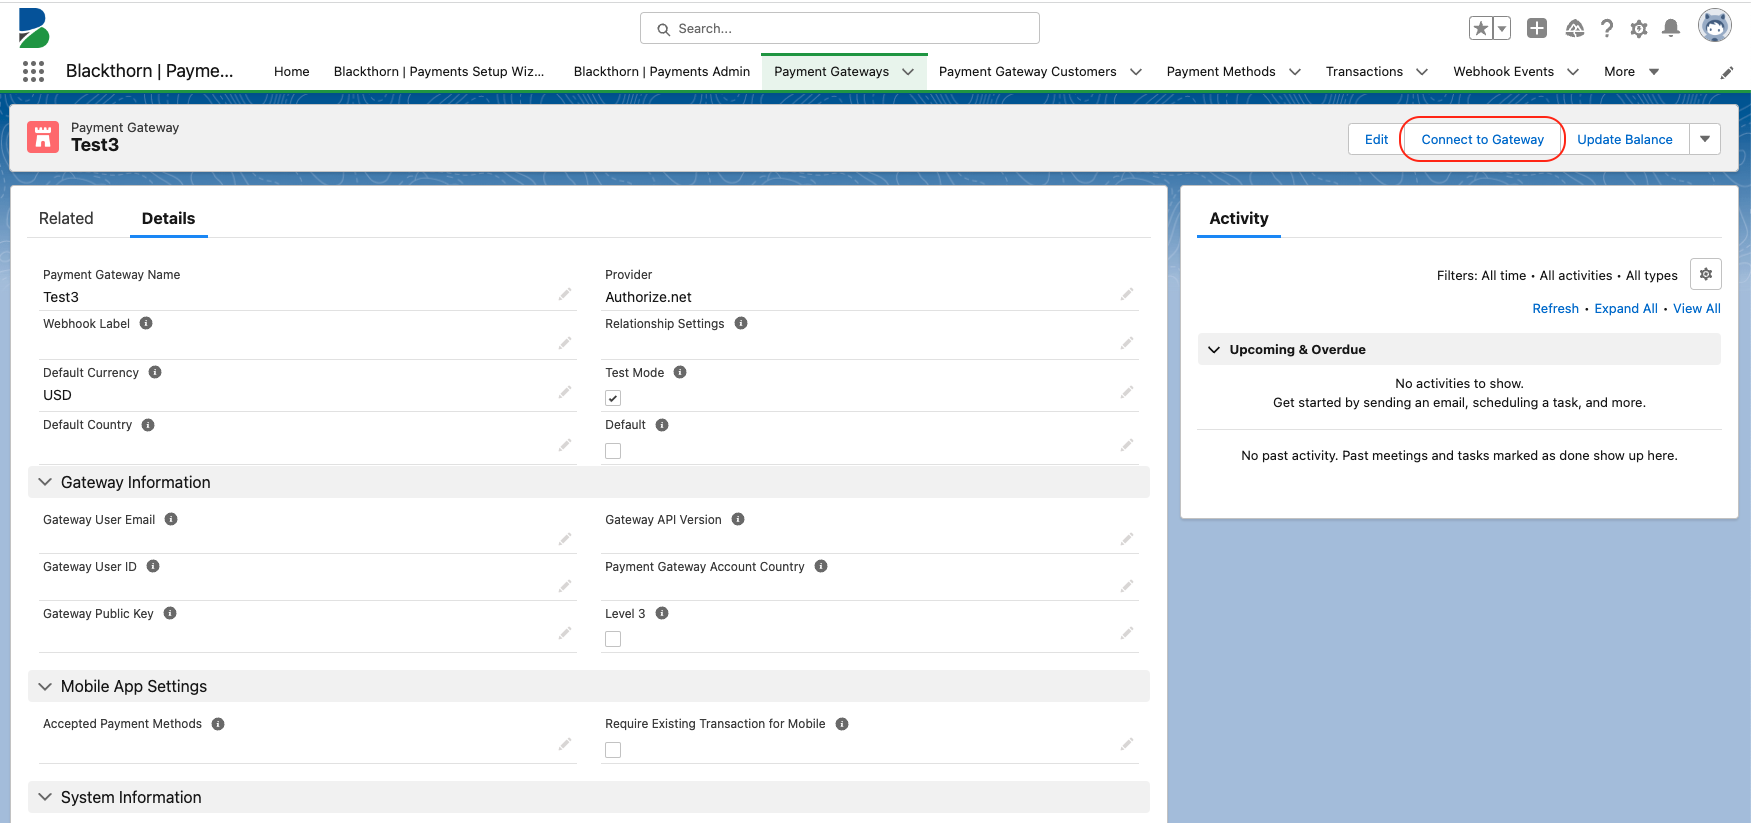Viewport: 1751px width, 823px height.
Task: Switch to the Related tab
Action: pyautogui.click(x=66, y=218)
